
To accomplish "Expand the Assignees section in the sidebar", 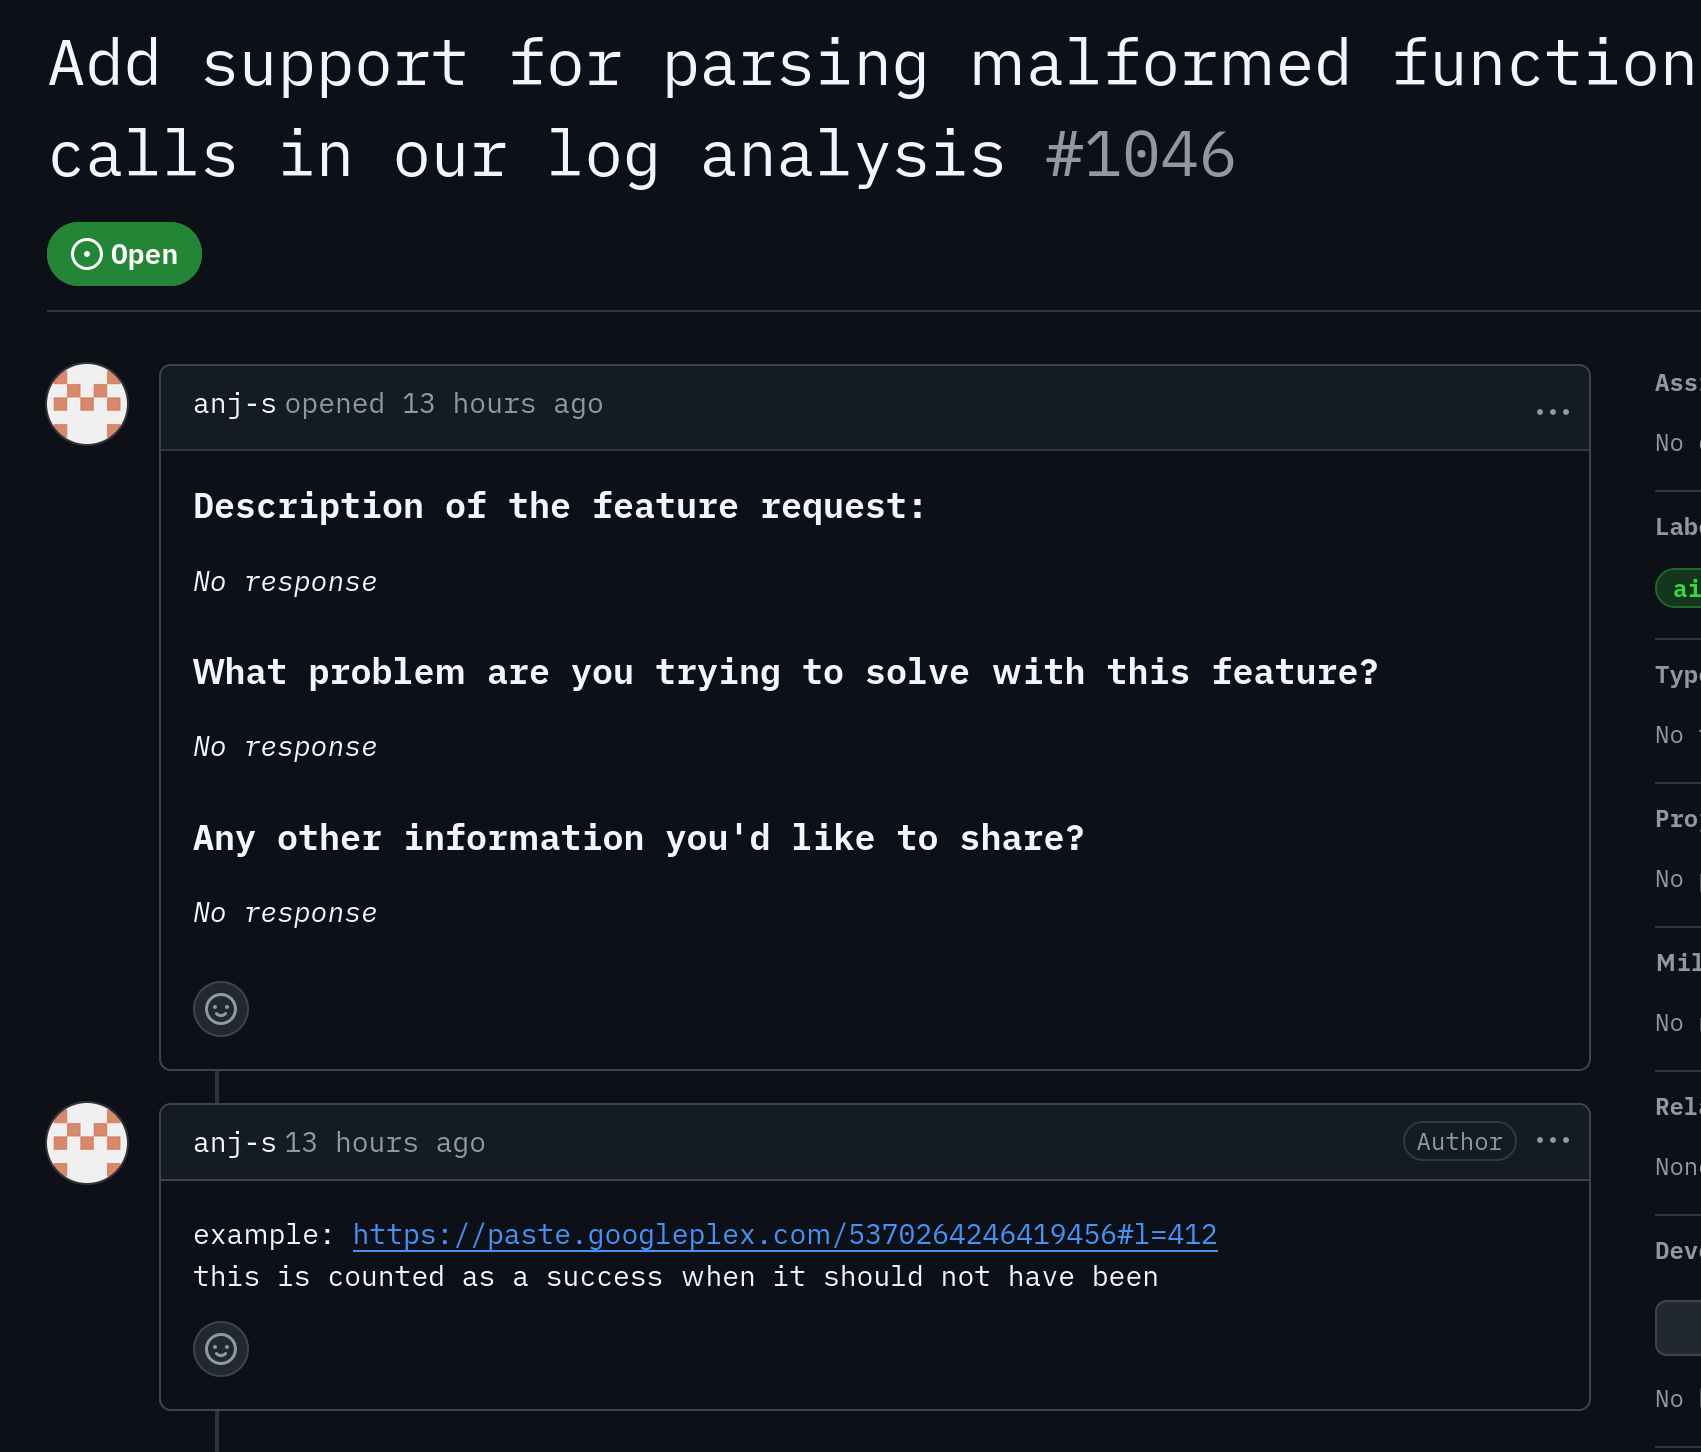I will pos(1678,383).
